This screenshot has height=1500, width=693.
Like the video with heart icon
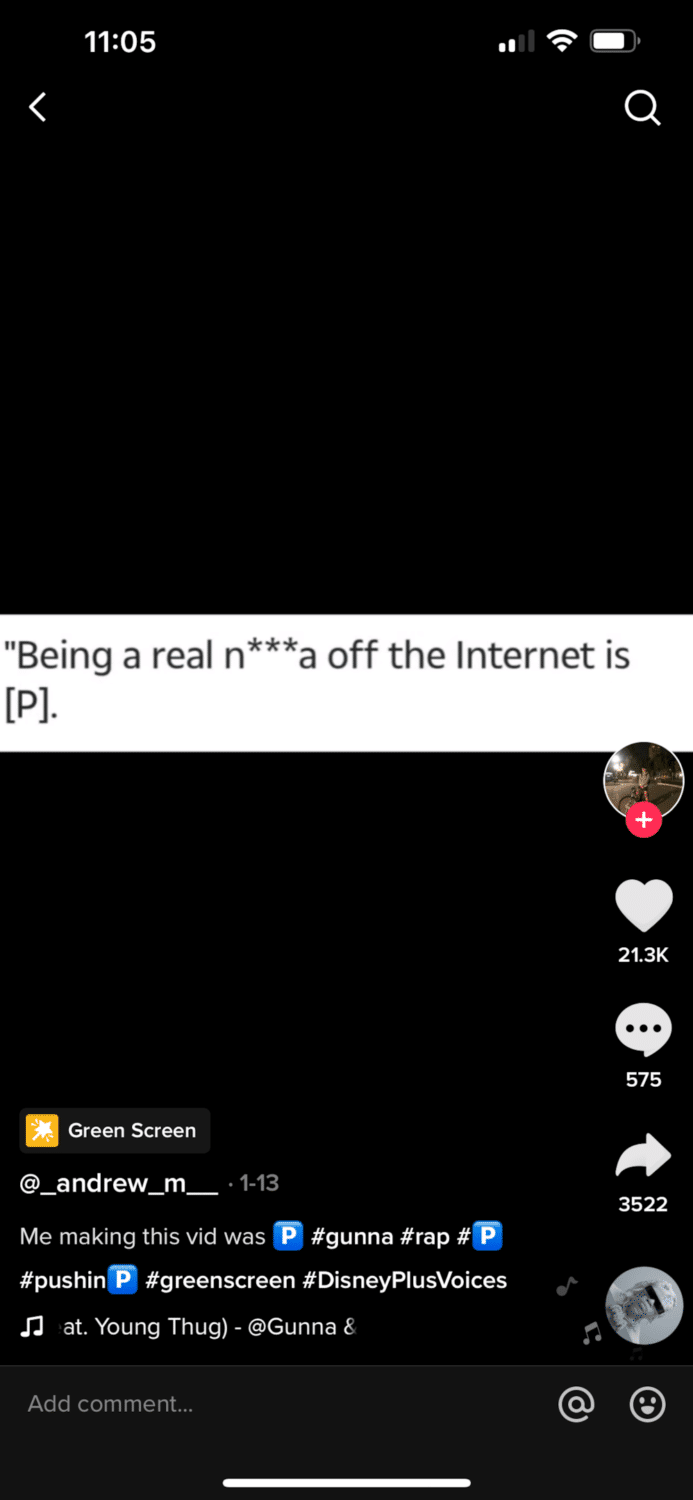(643, 906)
